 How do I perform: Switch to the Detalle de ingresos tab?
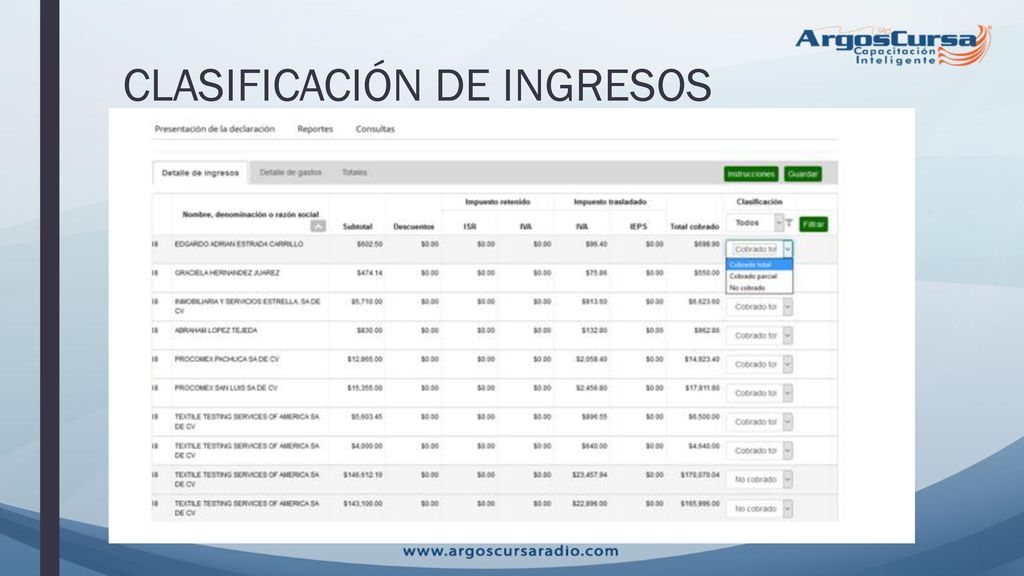200,173
